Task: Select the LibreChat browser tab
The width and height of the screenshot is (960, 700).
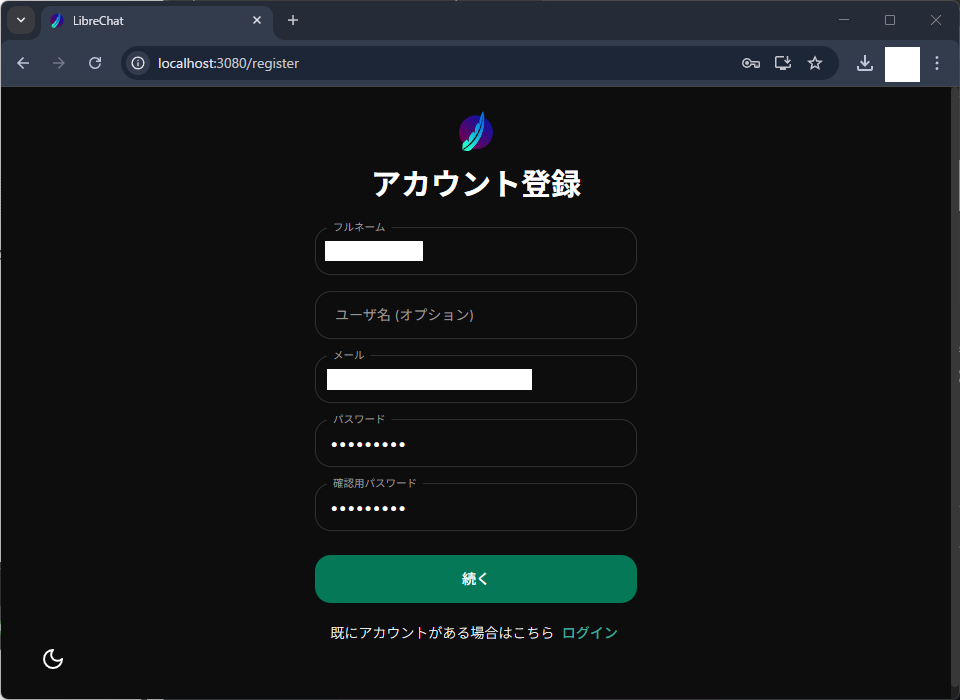Action: coord(157,21)
